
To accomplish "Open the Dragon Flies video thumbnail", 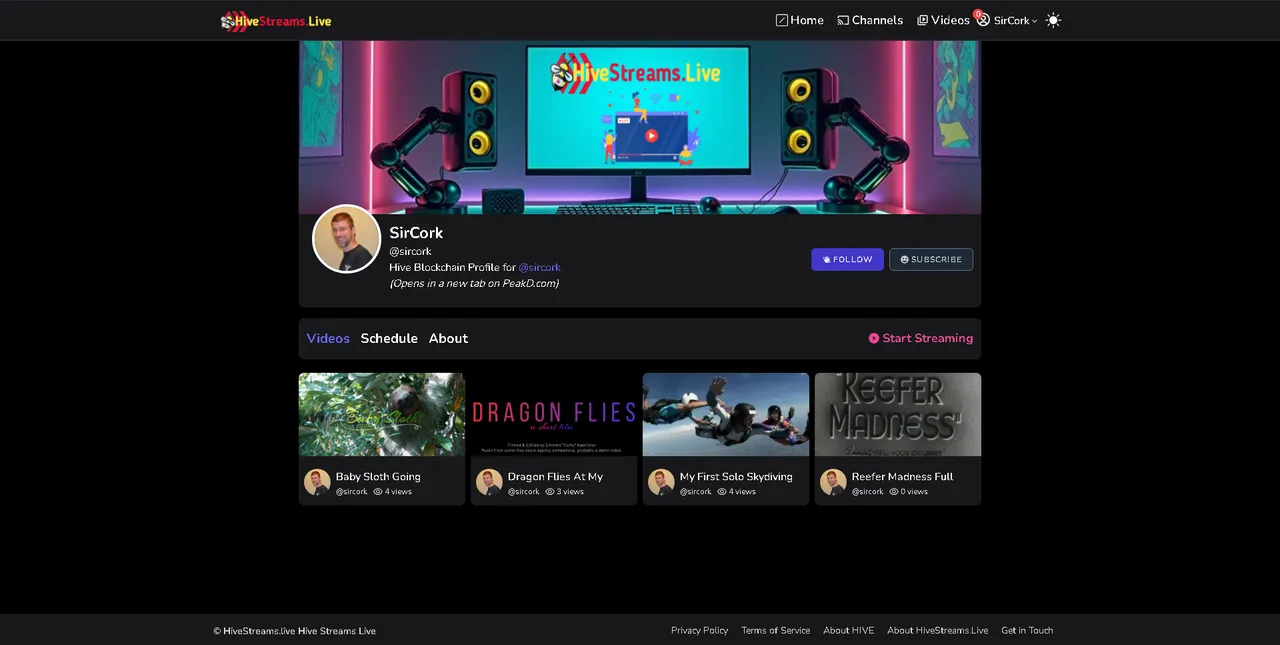I will [554, 414].
